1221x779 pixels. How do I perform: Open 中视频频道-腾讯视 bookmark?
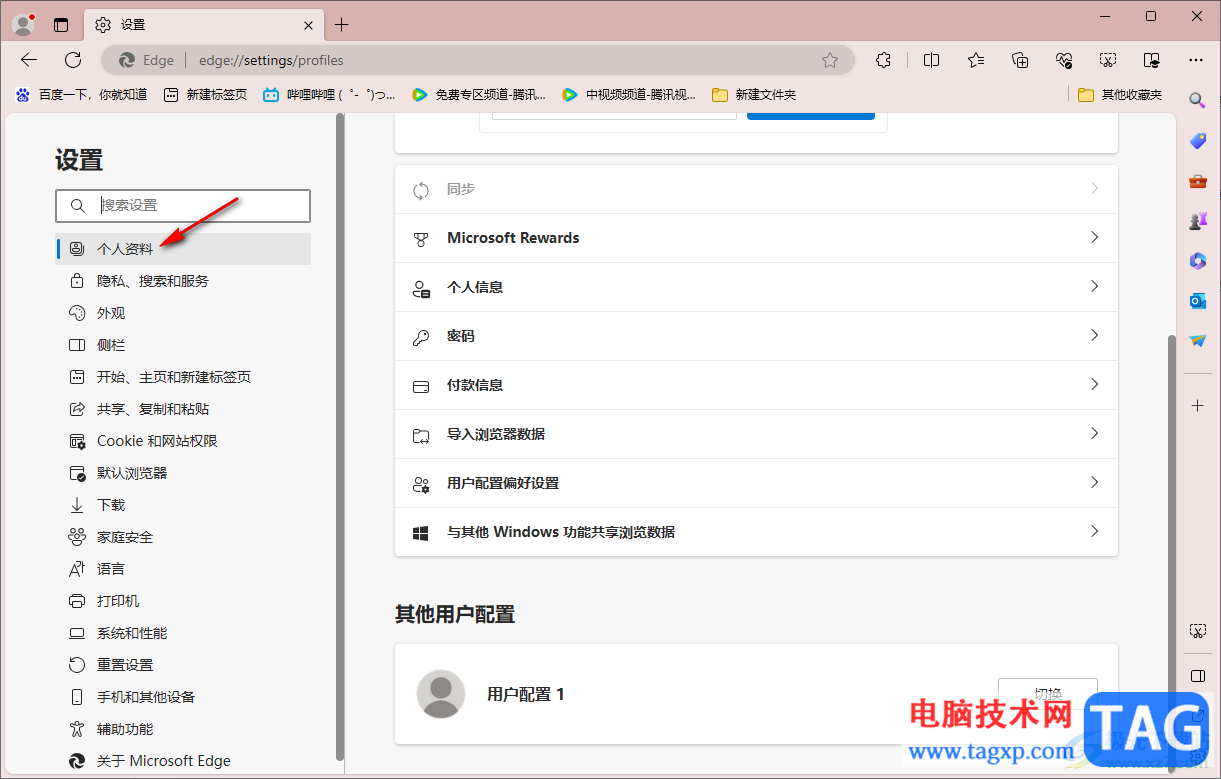629,94
